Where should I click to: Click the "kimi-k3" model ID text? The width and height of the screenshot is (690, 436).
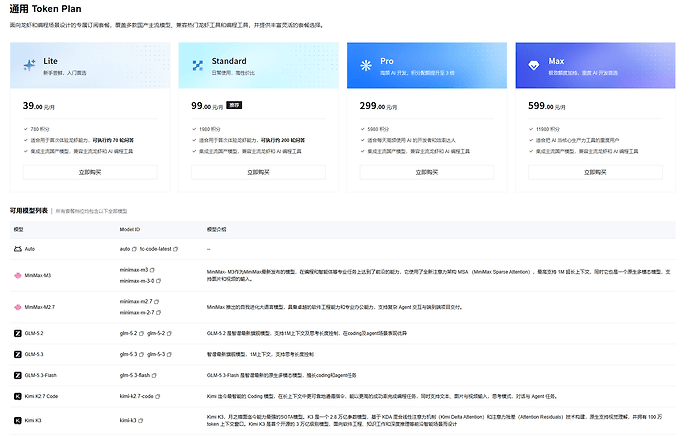[128, 421]
